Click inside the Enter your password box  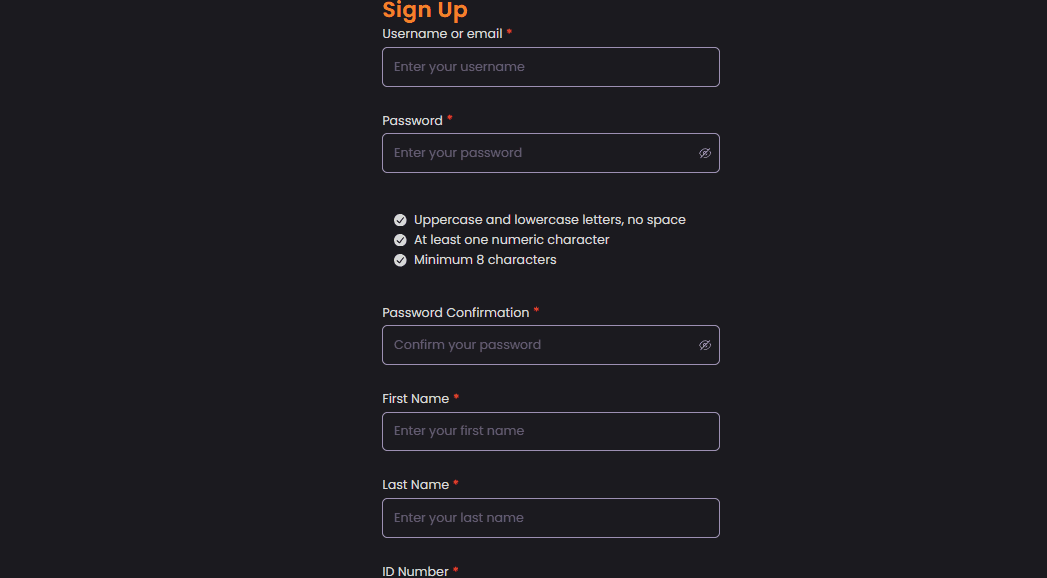540,152
